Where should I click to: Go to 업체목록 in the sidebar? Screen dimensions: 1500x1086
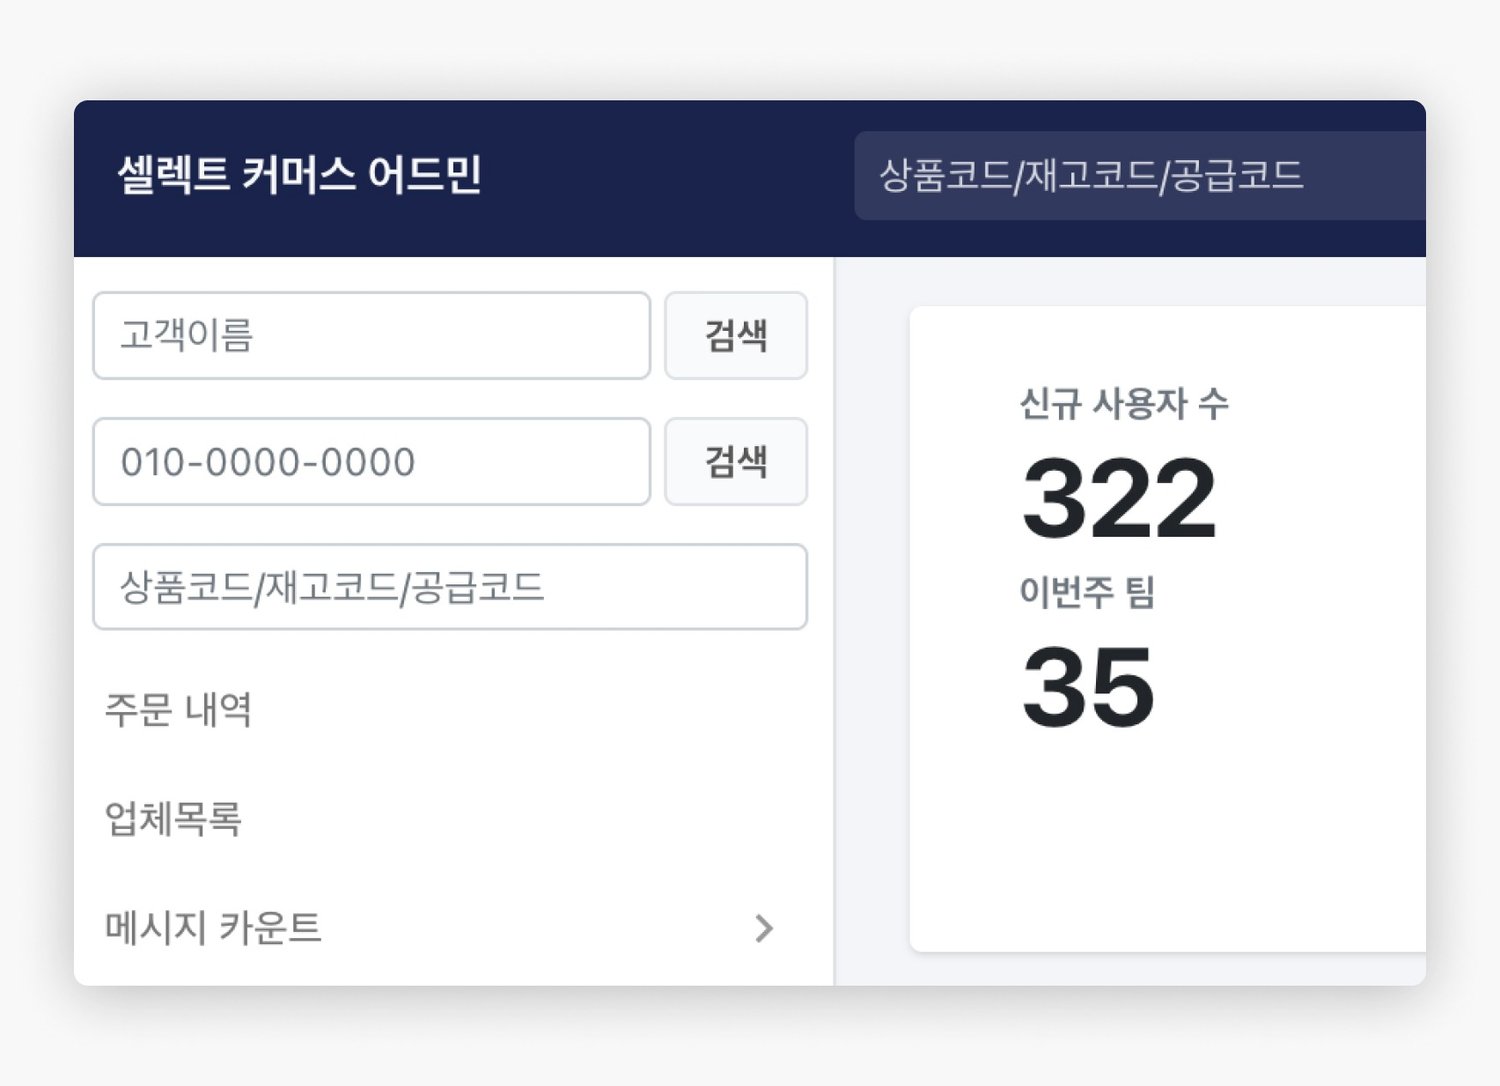pyautogui.click(x=174, y=819)
